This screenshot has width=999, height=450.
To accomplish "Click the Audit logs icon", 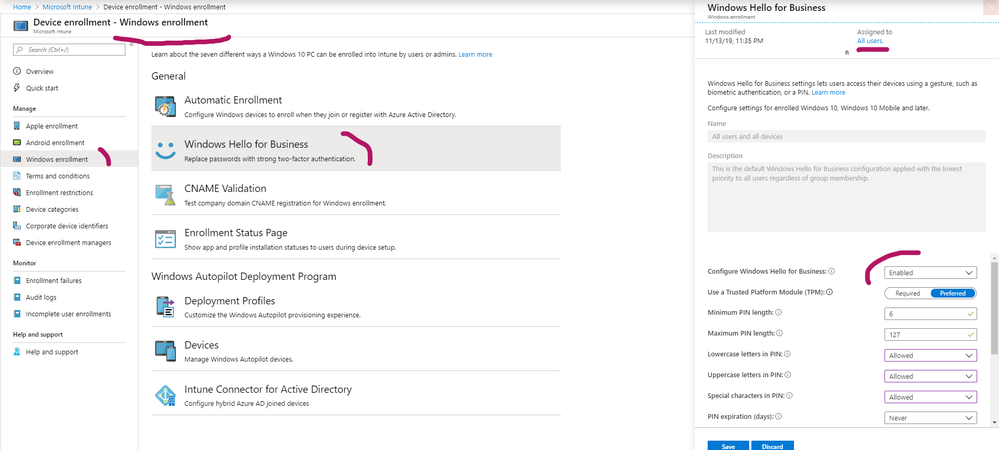I will pos(17,297).
